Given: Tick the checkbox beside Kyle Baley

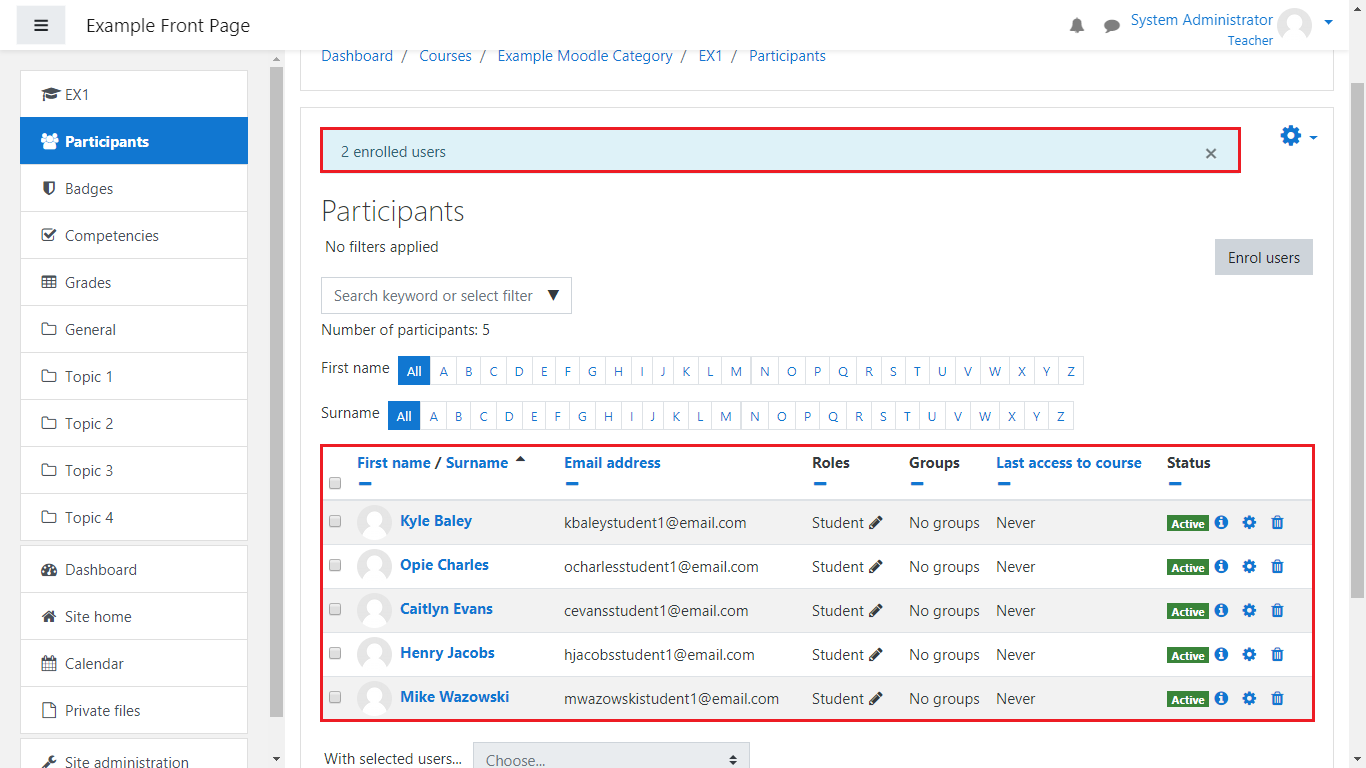Looking at the screenshot, I should pos(335,521).
